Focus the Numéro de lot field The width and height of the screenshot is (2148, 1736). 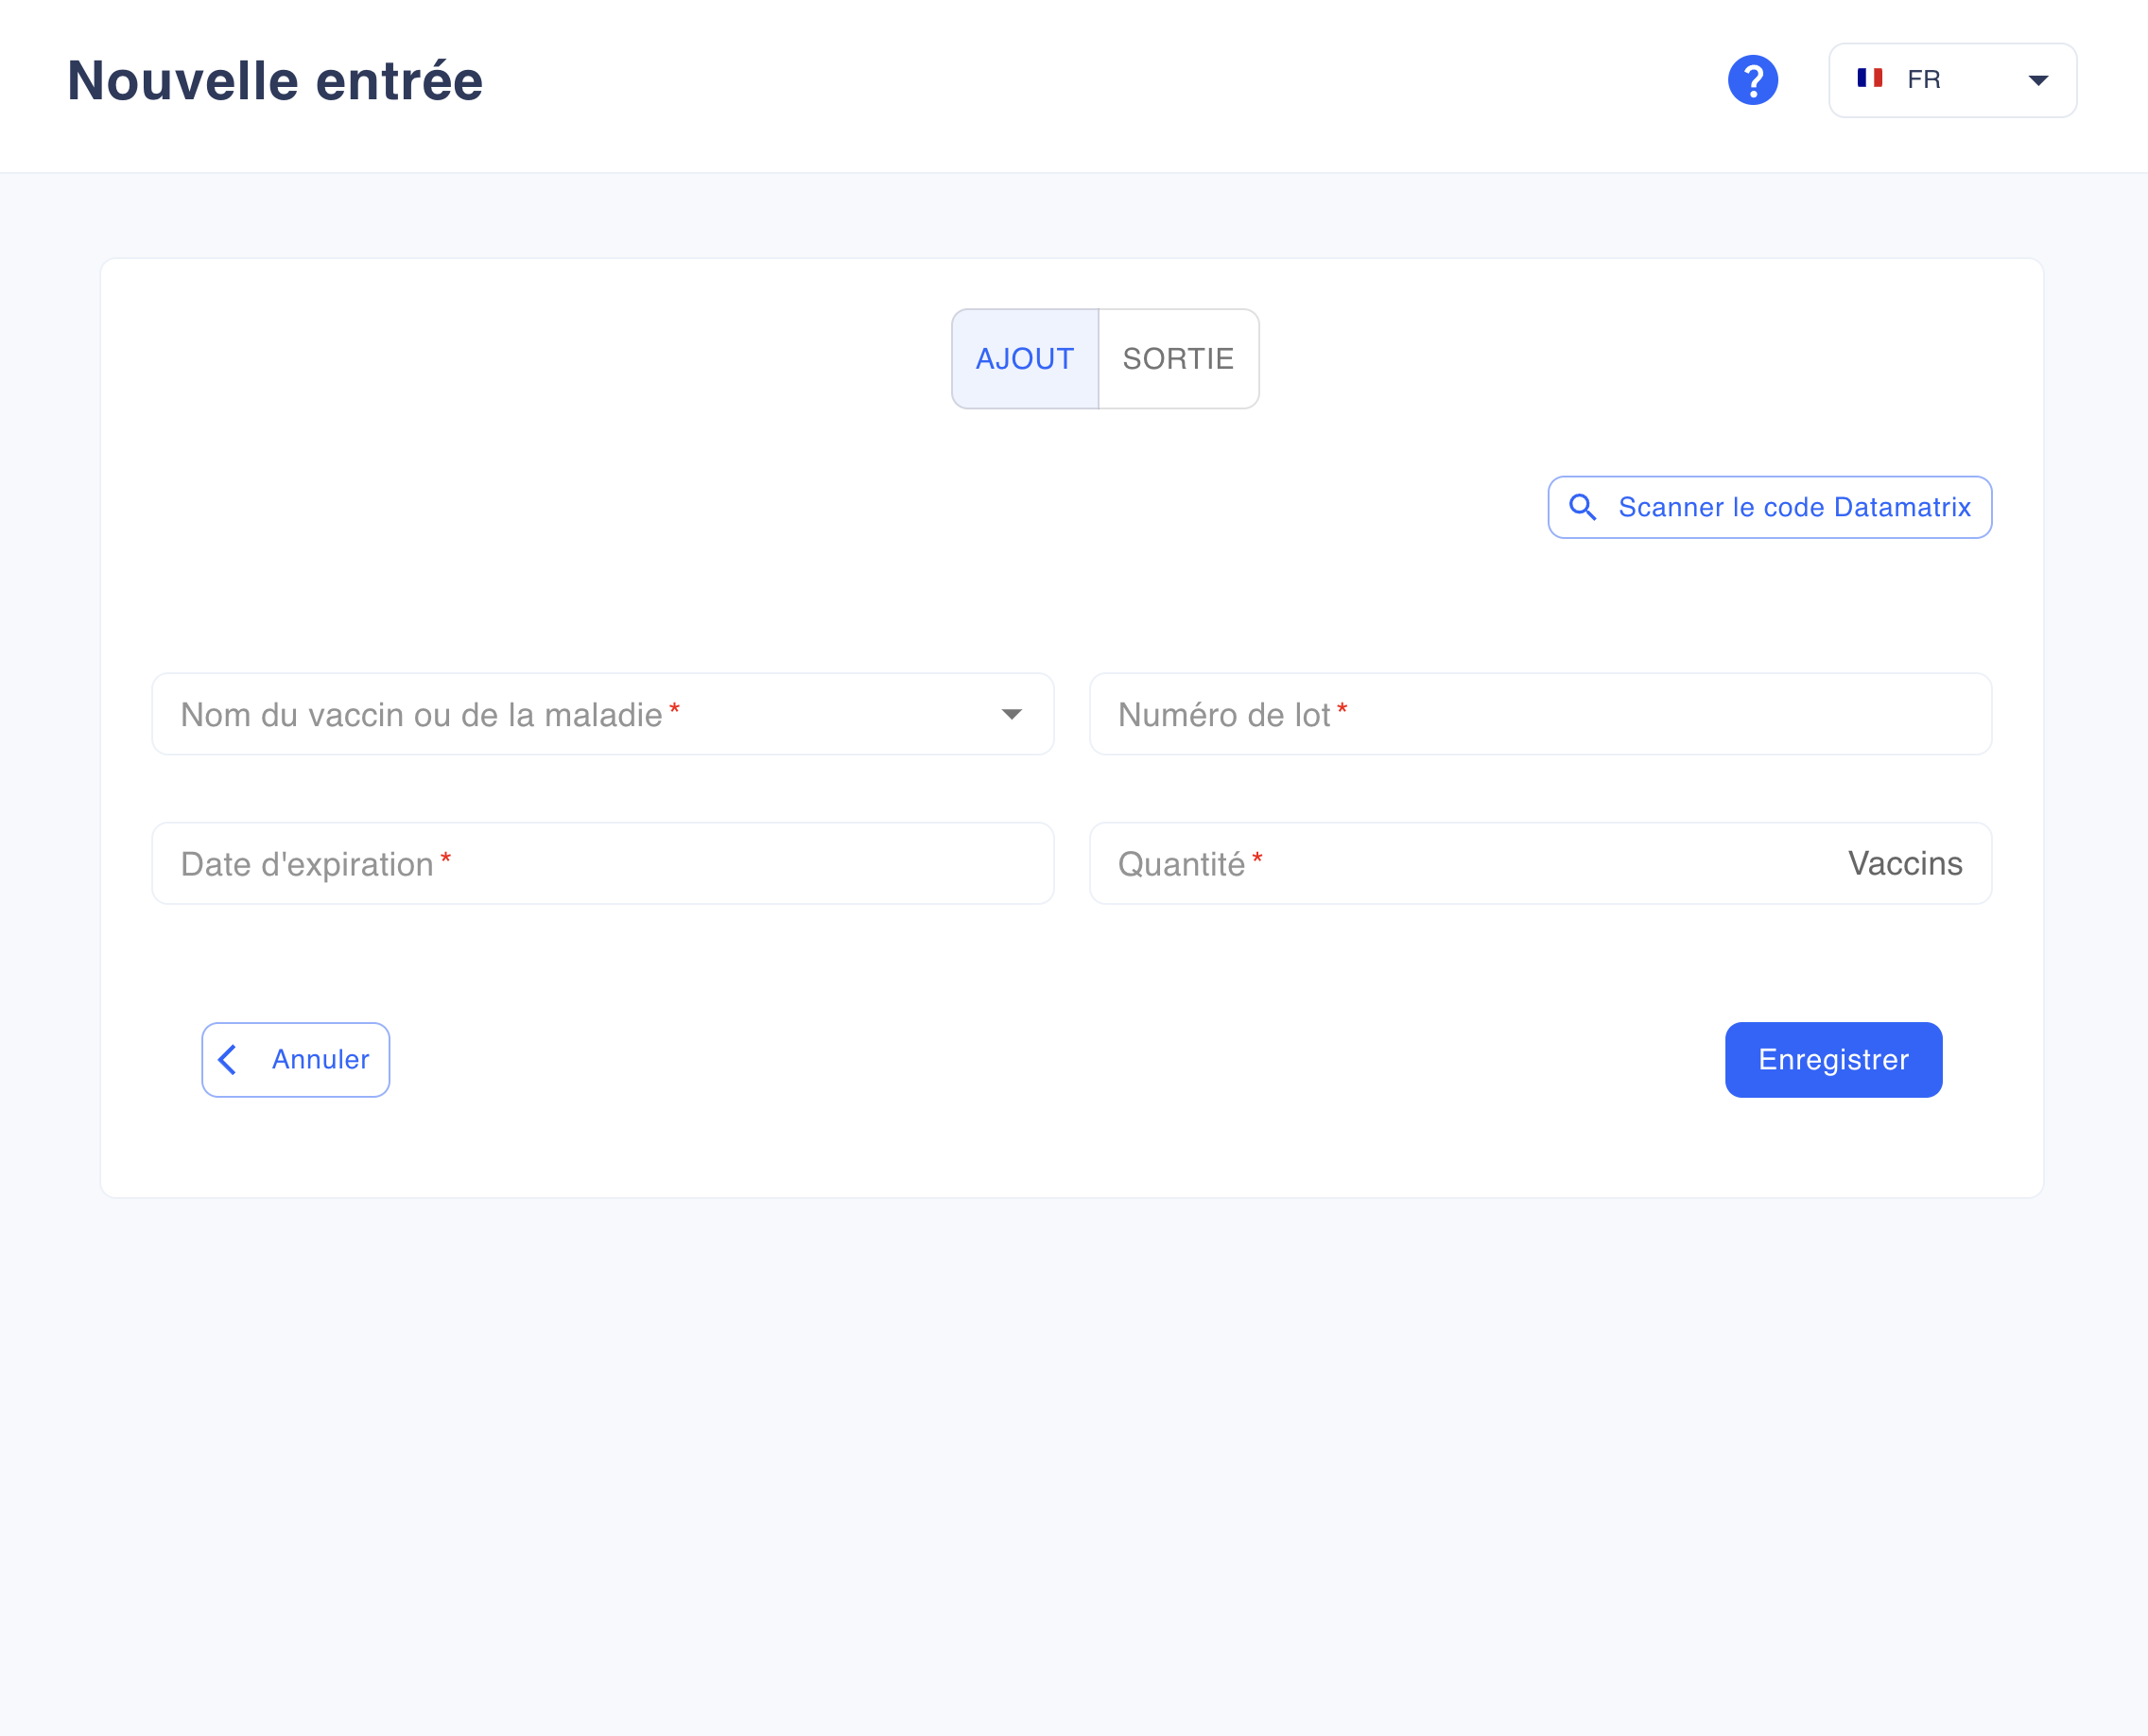pos(1540,714)
